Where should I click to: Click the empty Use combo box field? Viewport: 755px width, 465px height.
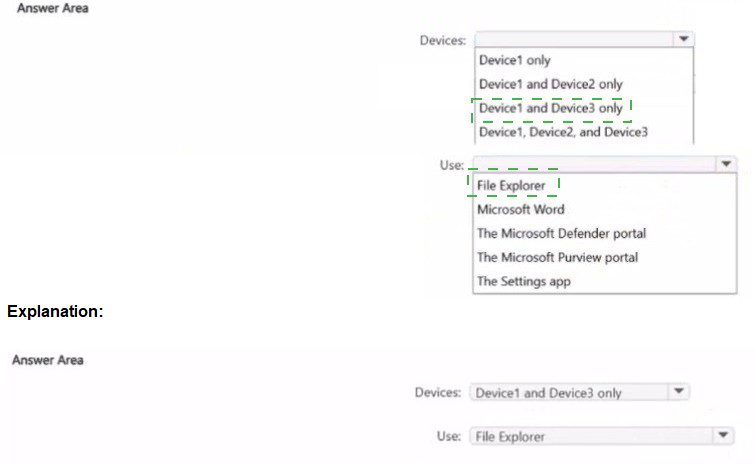pos(593,164)
